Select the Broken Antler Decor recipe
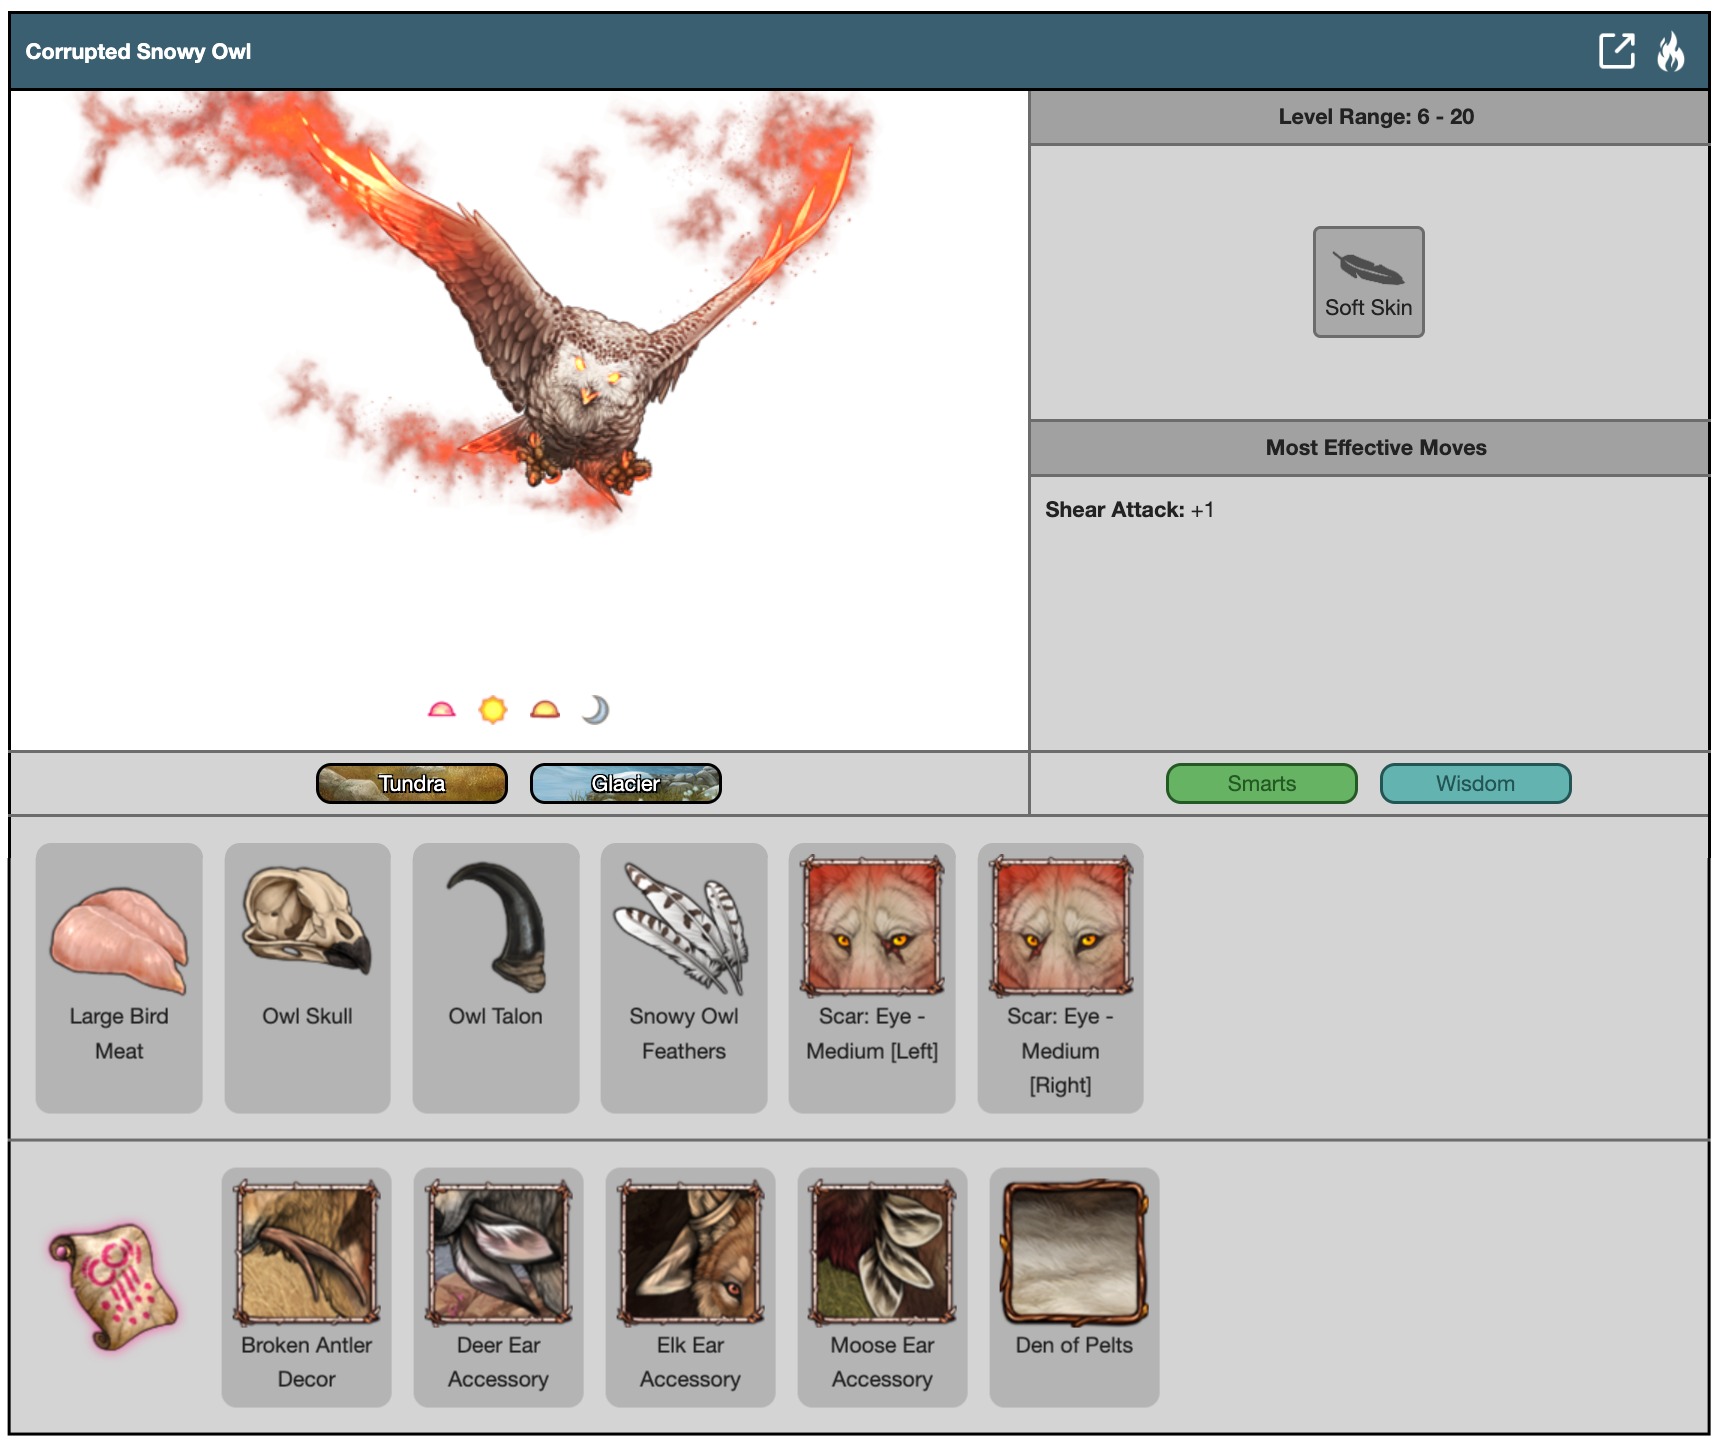 (x=306, y=1287)
